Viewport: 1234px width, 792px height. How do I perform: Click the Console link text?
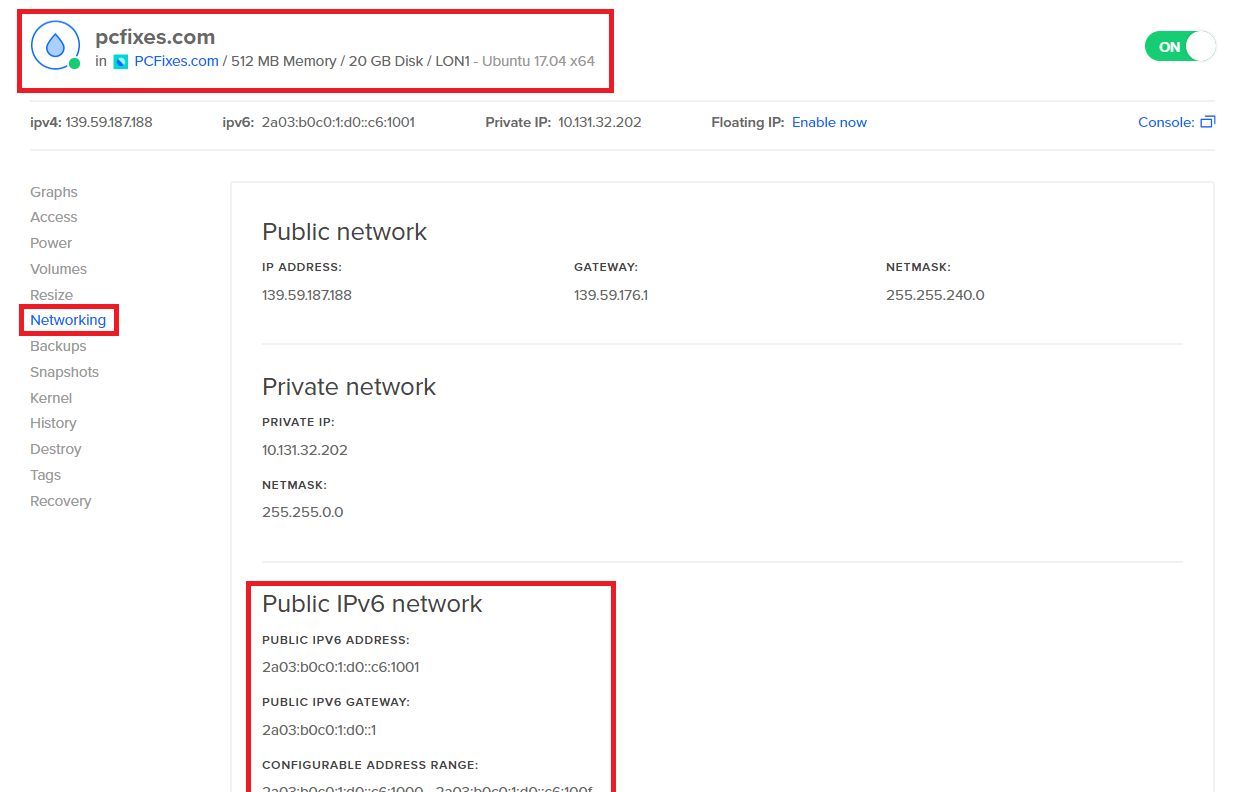click(1166, 122)
